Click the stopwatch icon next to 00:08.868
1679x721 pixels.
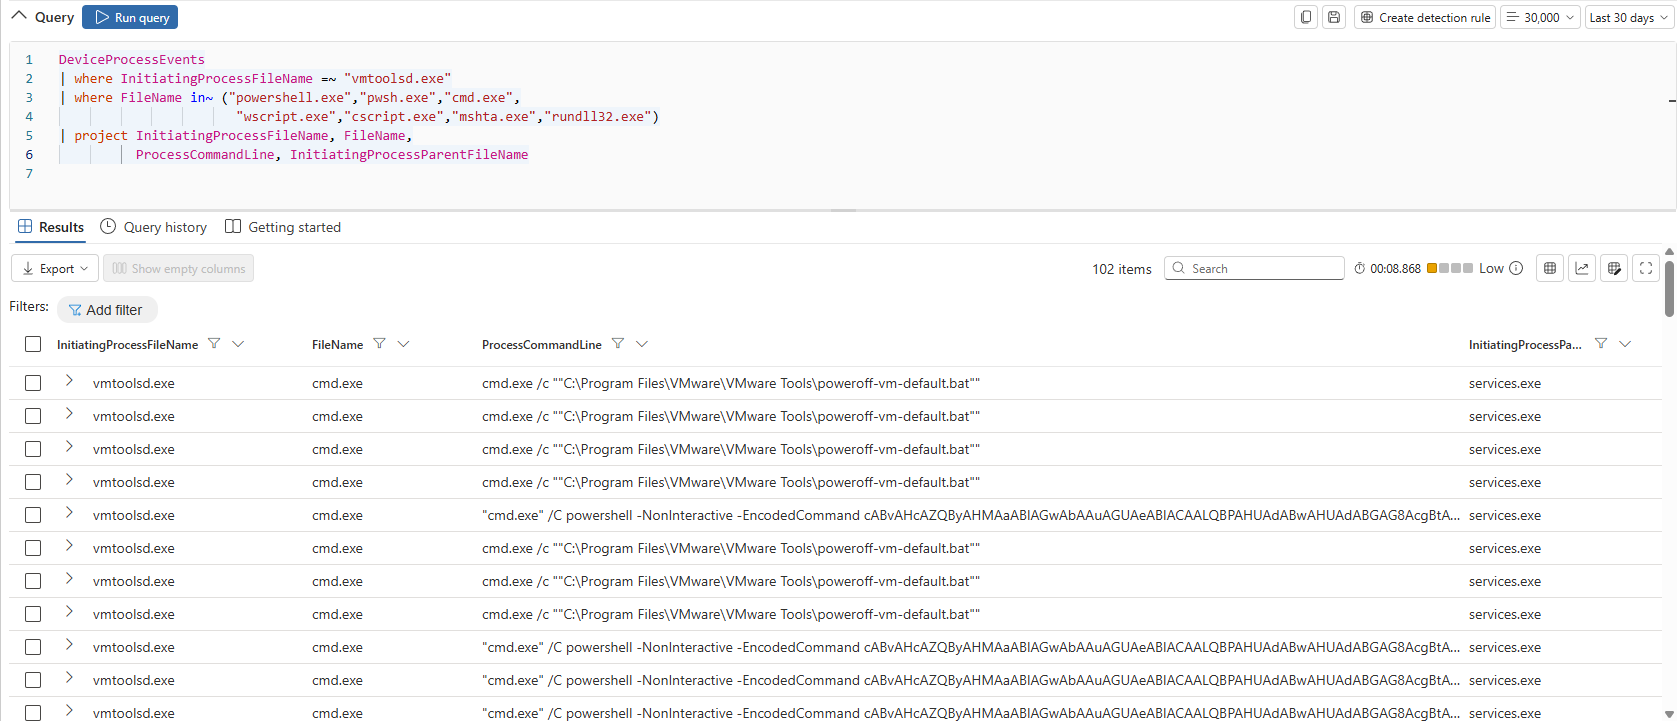pos(1359,269)
